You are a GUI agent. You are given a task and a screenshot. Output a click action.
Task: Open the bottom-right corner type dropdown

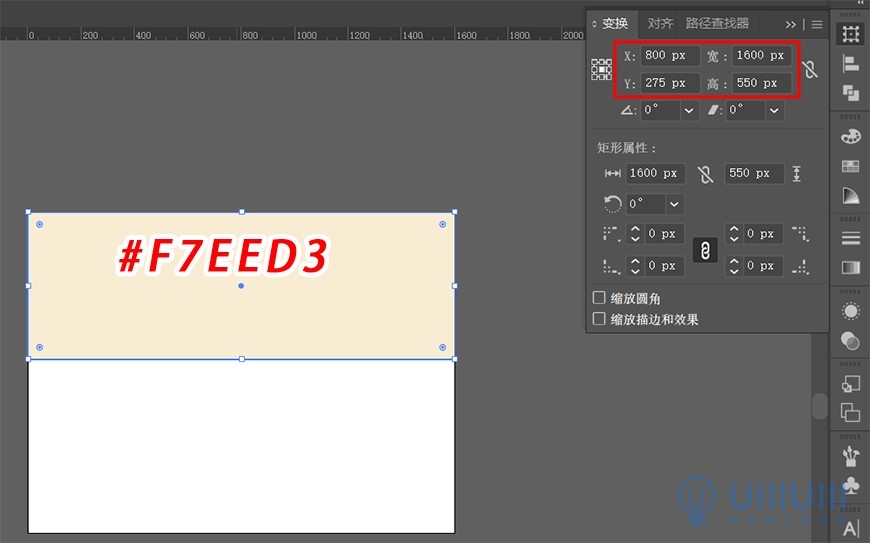click(x=800, y=267)
